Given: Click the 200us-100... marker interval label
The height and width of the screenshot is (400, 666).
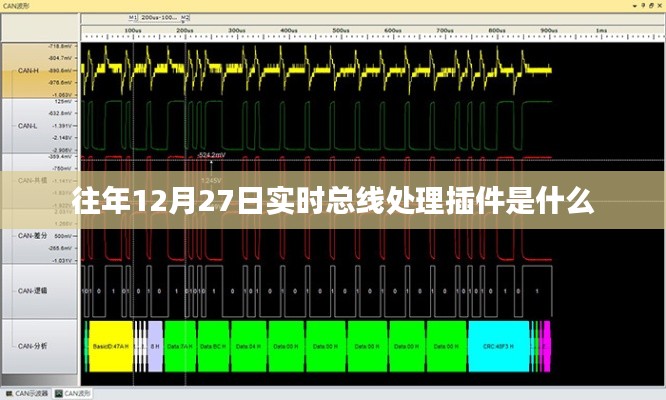Looking at the screenshot, I should pos(159,18).
